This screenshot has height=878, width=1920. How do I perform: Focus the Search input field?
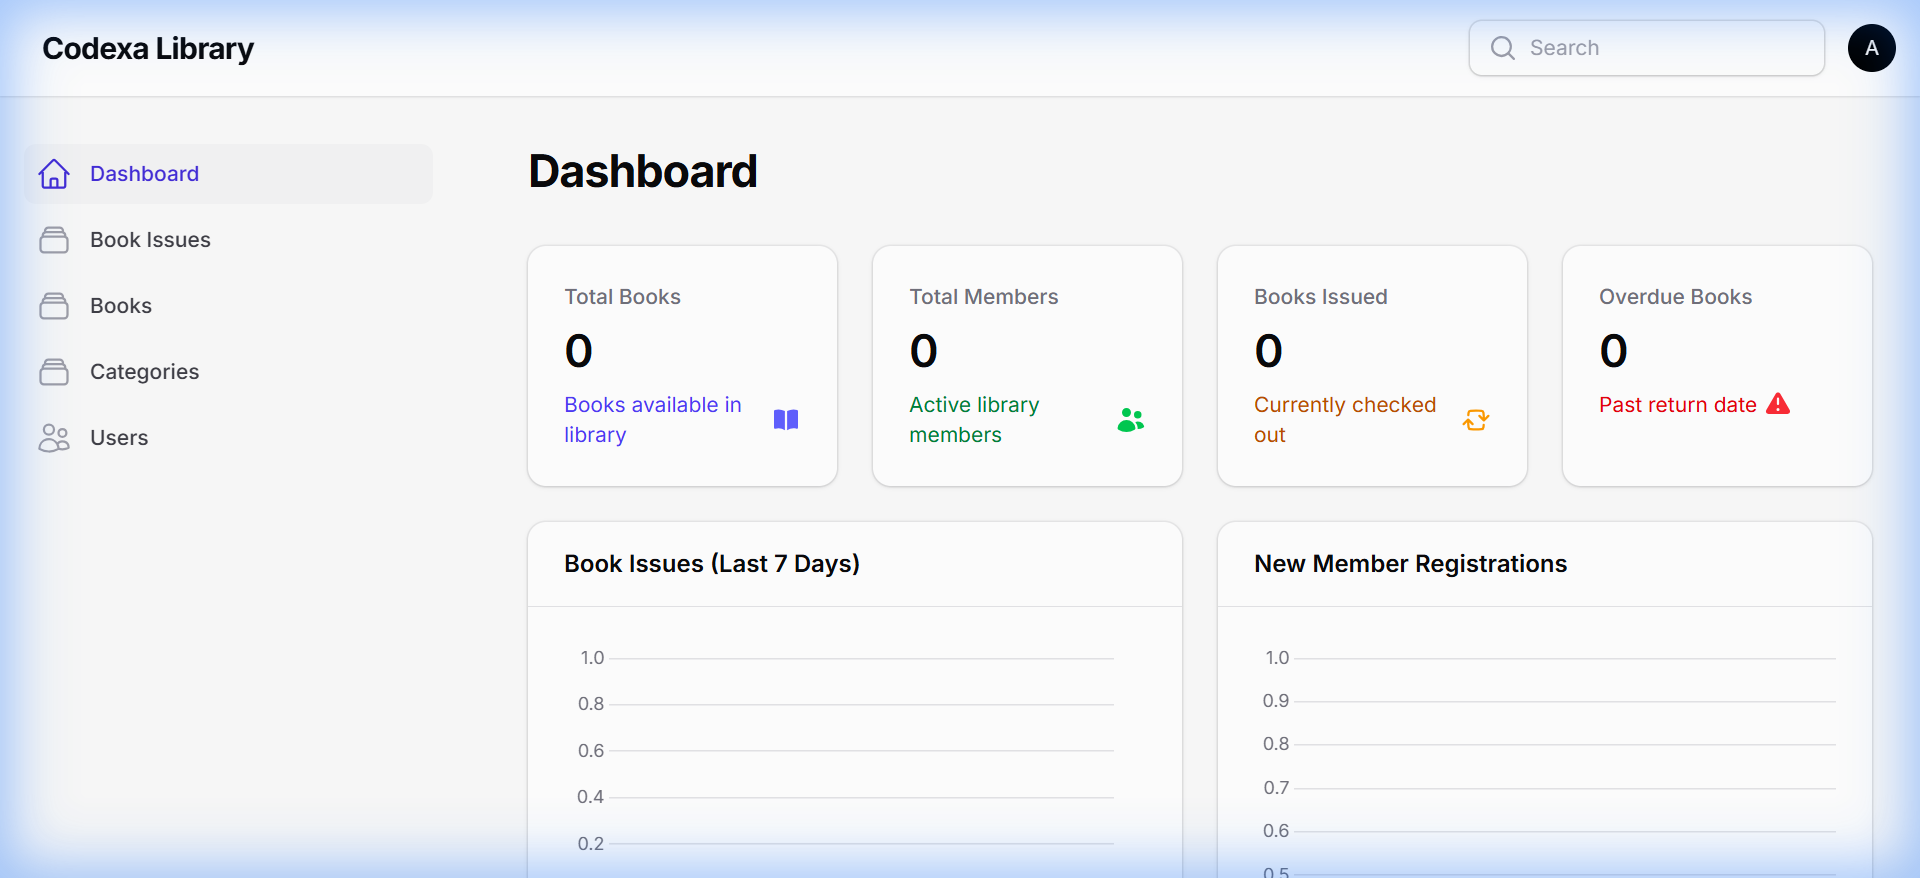(x=1647, y=48)
